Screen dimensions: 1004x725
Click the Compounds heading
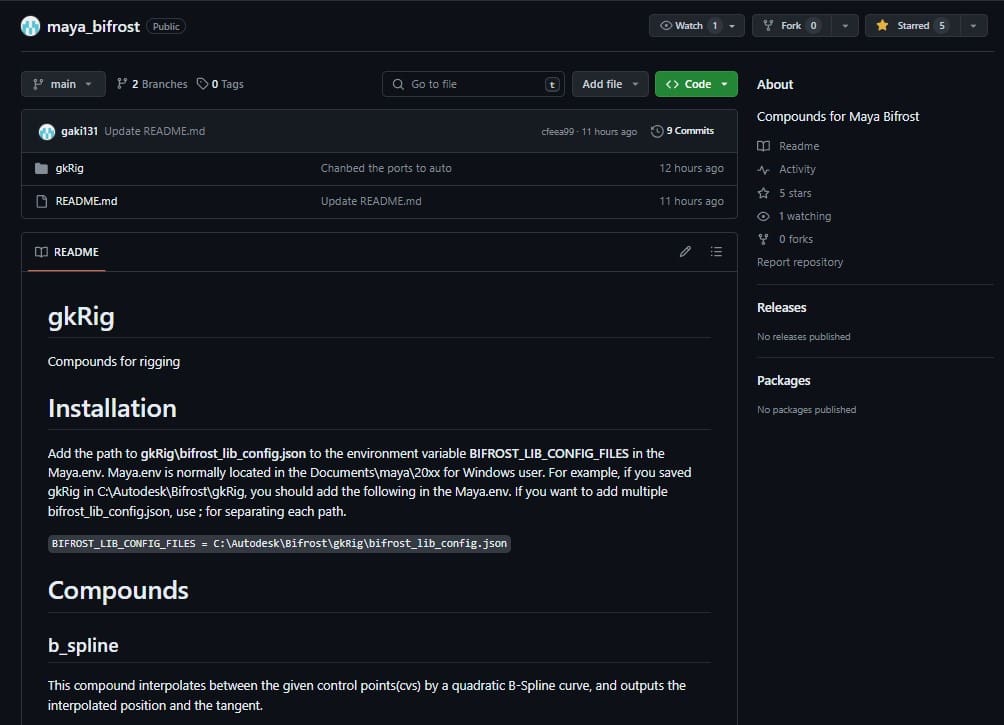[118, 590]
